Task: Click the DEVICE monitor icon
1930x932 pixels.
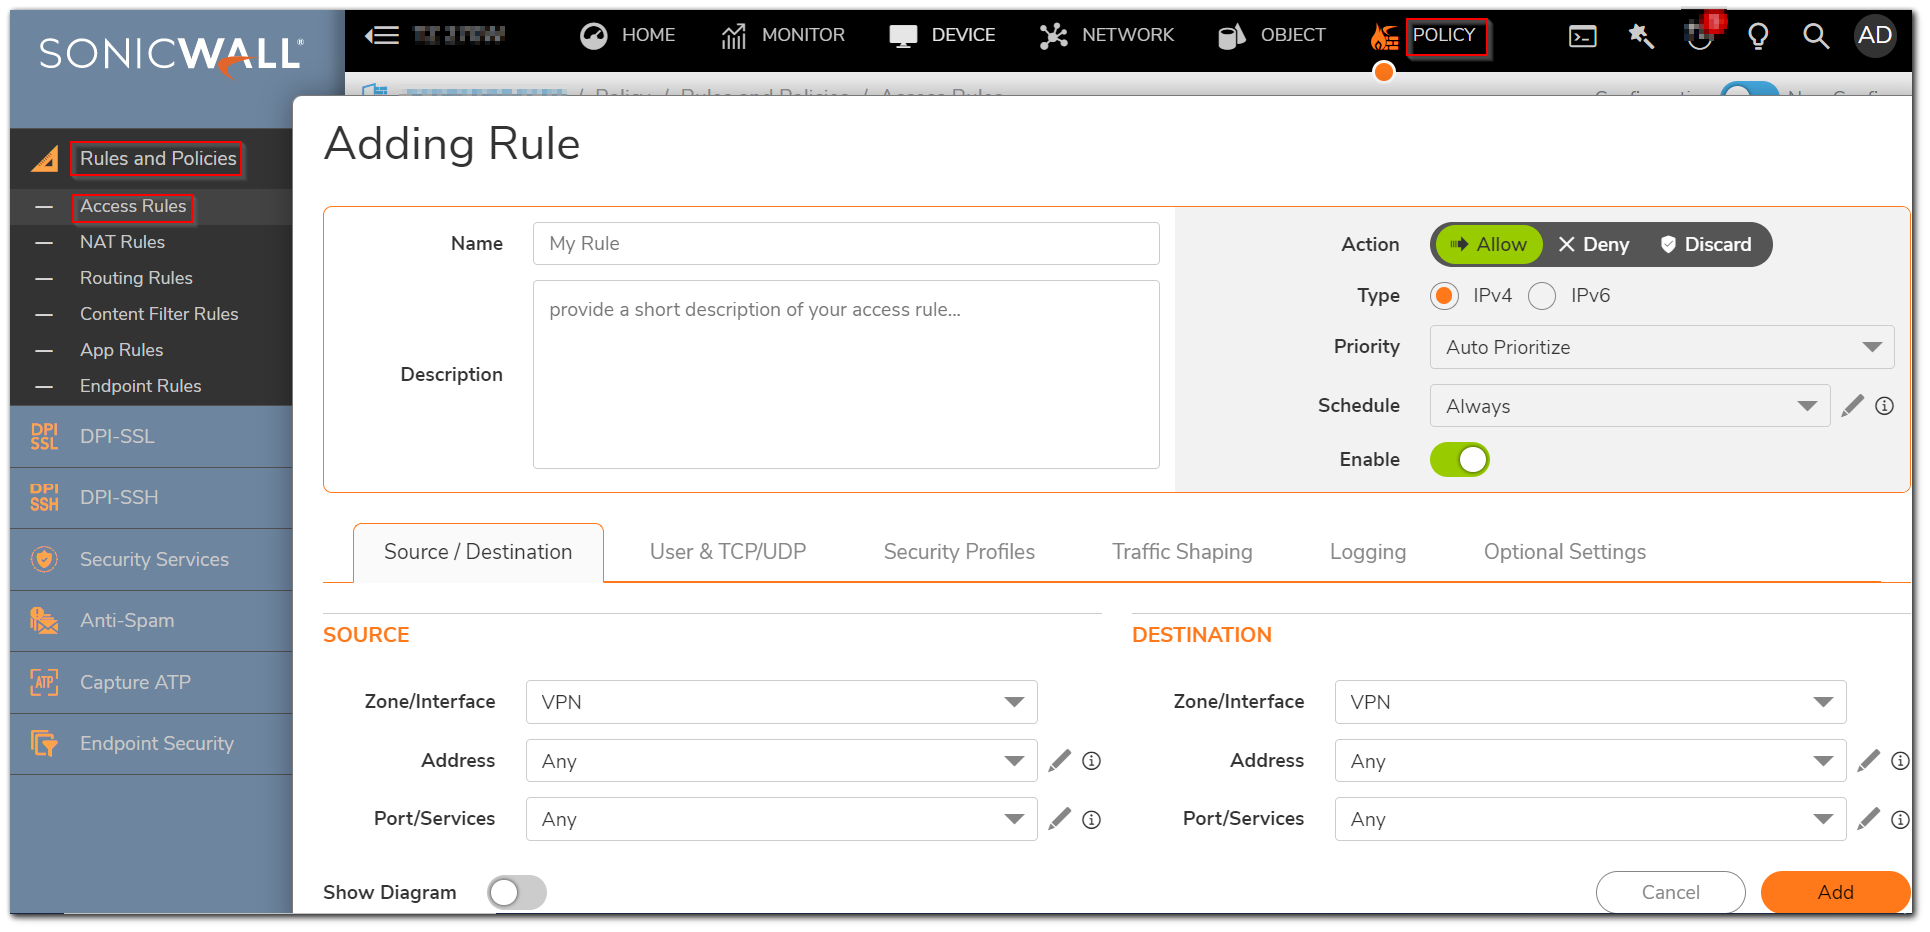Action: 903,36
